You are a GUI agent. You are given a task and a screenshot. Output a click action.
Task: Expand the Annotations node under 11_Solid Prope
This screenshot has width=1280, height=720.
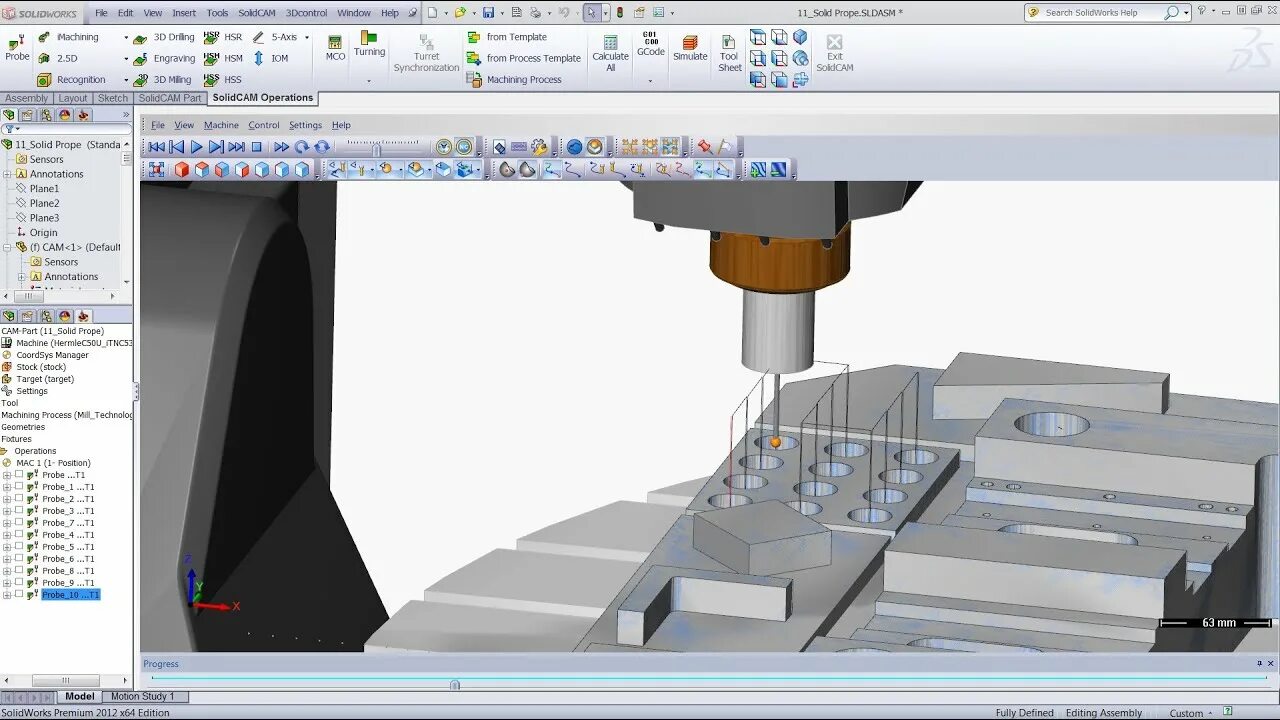(x=7, y=174)
